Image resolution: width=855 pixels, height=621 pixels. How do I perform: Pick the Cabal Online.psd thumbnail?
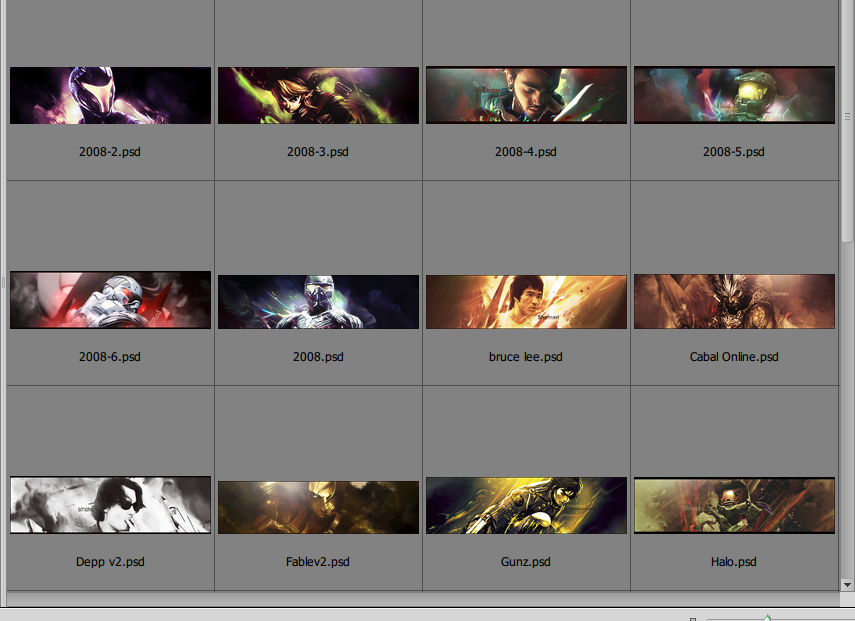pyautogui.click(x=734, y=302)
